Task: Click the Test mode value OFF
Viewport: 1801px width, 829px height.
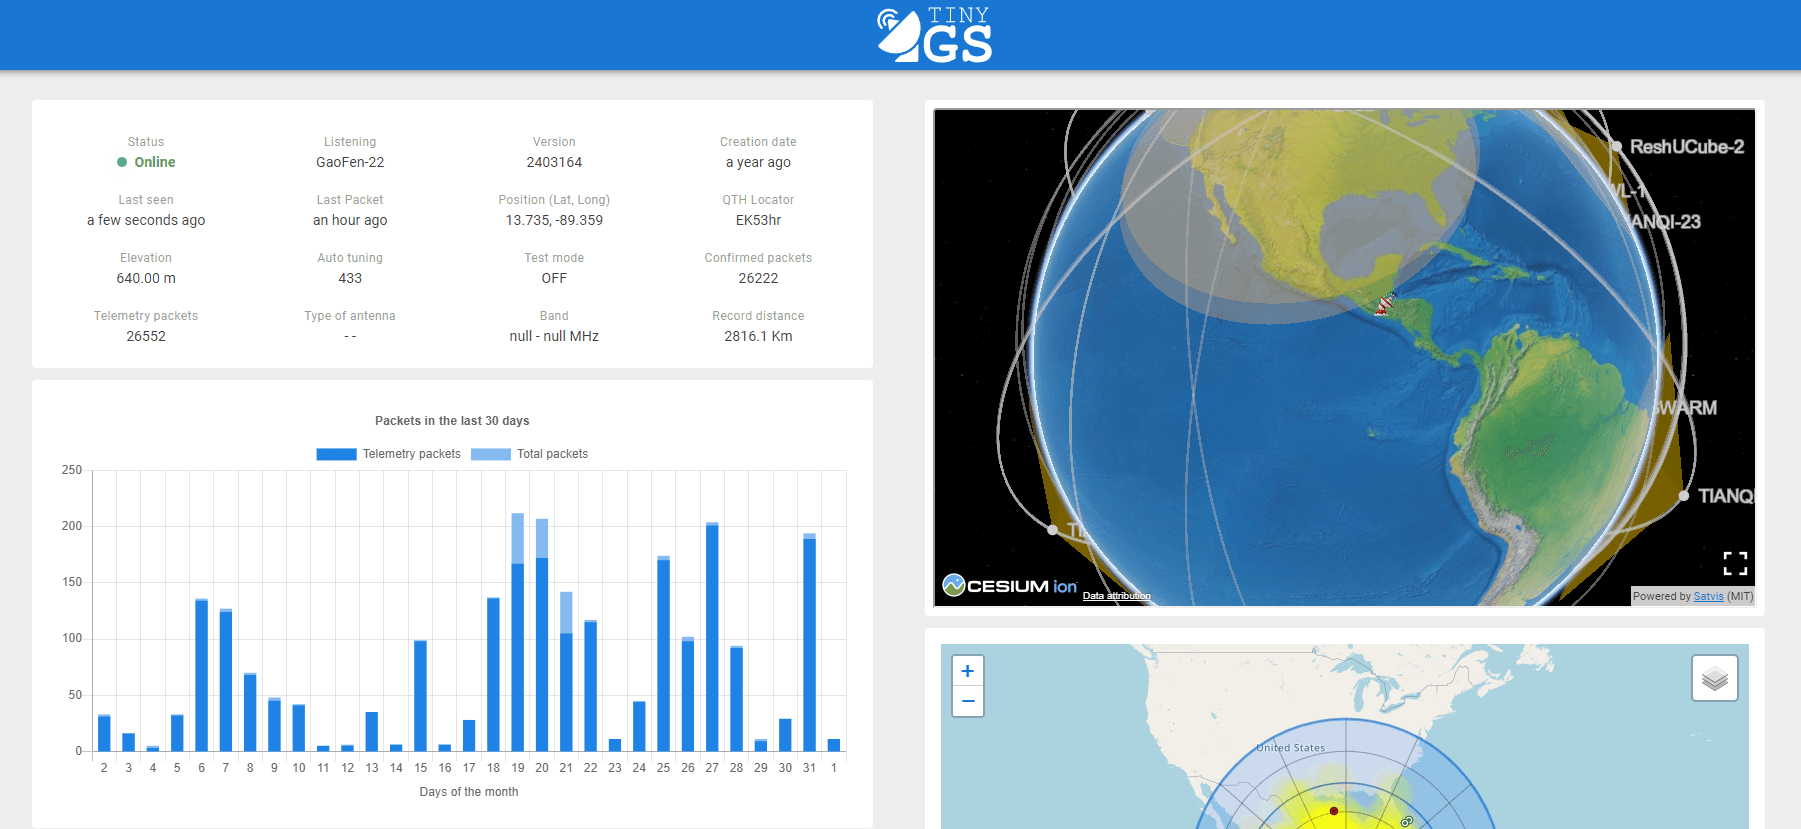Action: [x=554, y=278]
